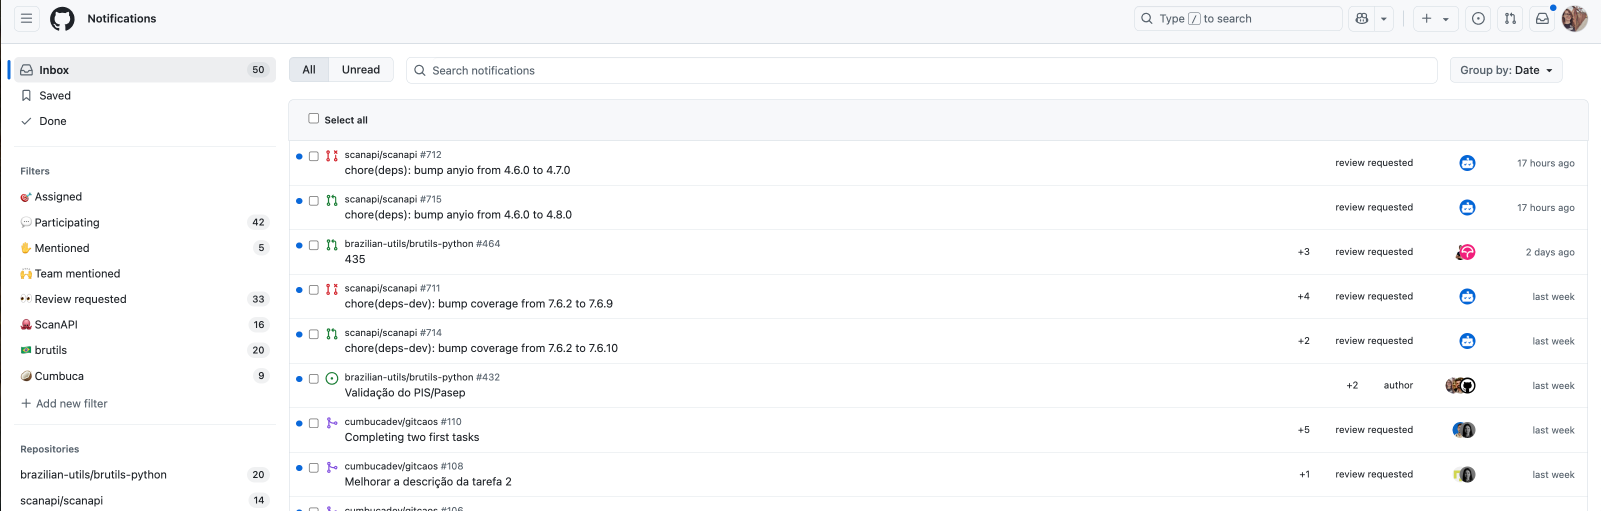The image size is (1601, 511).
Task: Open the hamburger navigation menu
Action: point(27,18)
